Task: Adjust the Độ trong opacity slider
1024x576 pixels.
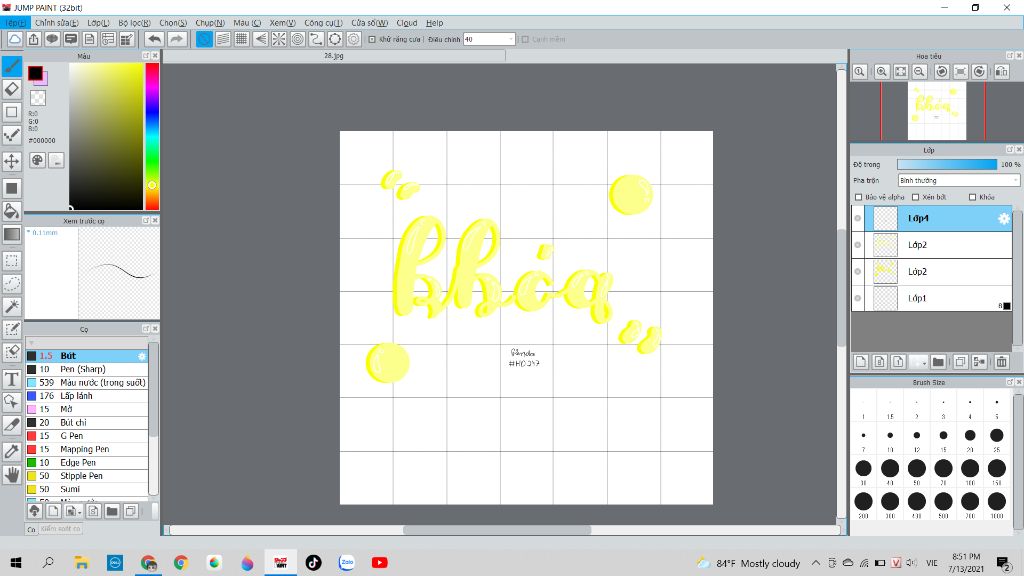Action: tap(947, 165)
